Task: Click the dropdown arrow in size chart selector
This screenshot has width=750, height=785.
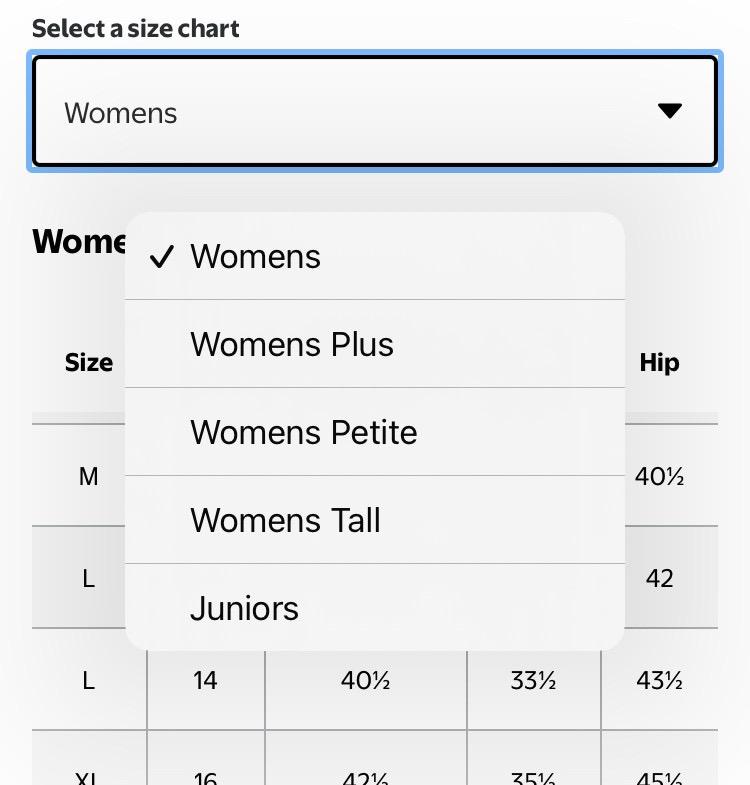Action: 670,111
